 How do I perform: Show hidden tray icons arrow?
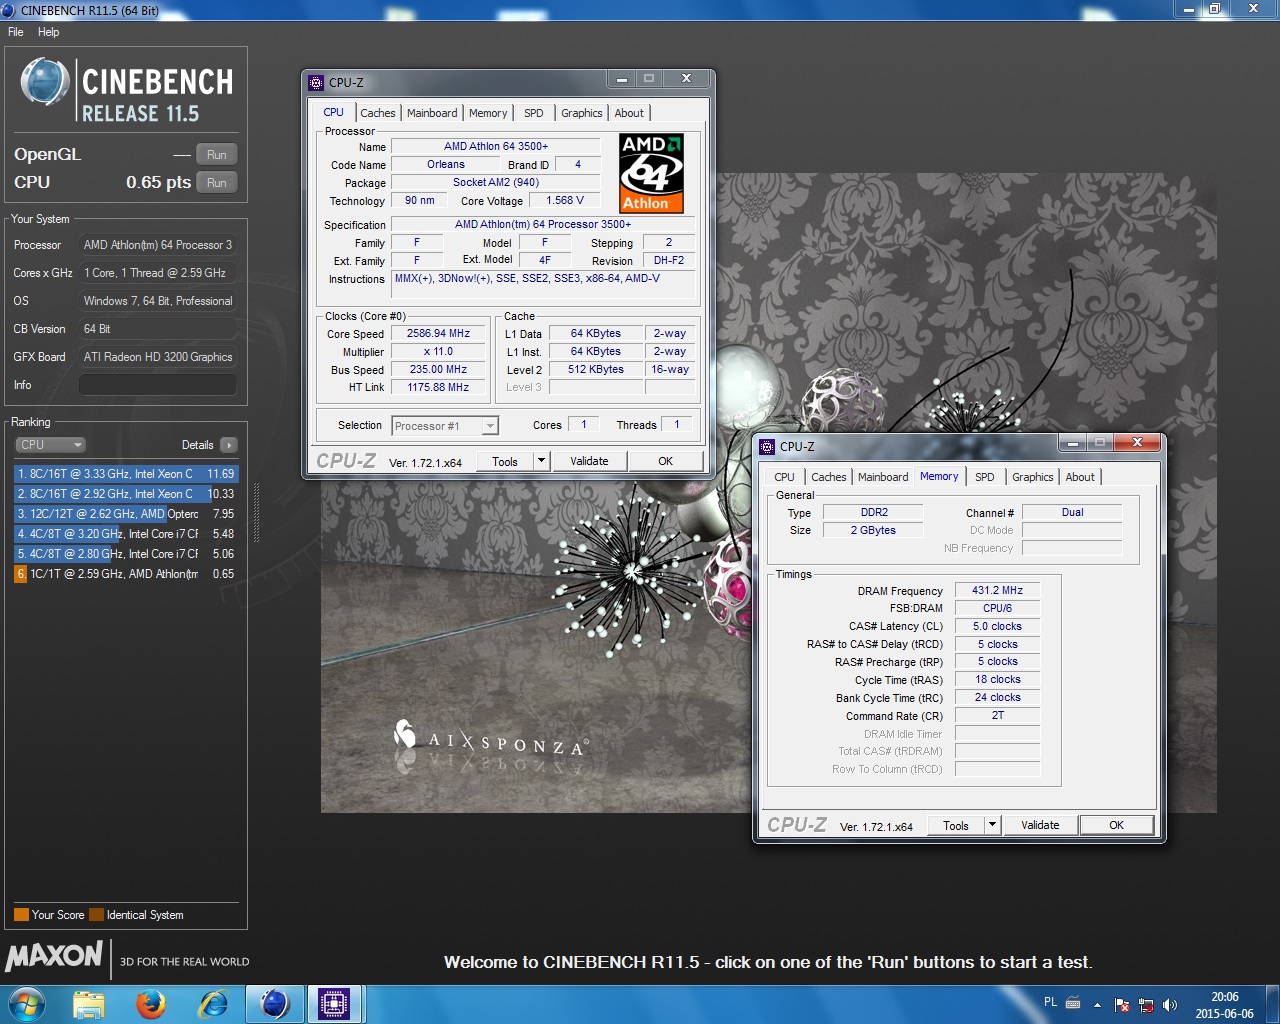click(x=1097, y=1005)
